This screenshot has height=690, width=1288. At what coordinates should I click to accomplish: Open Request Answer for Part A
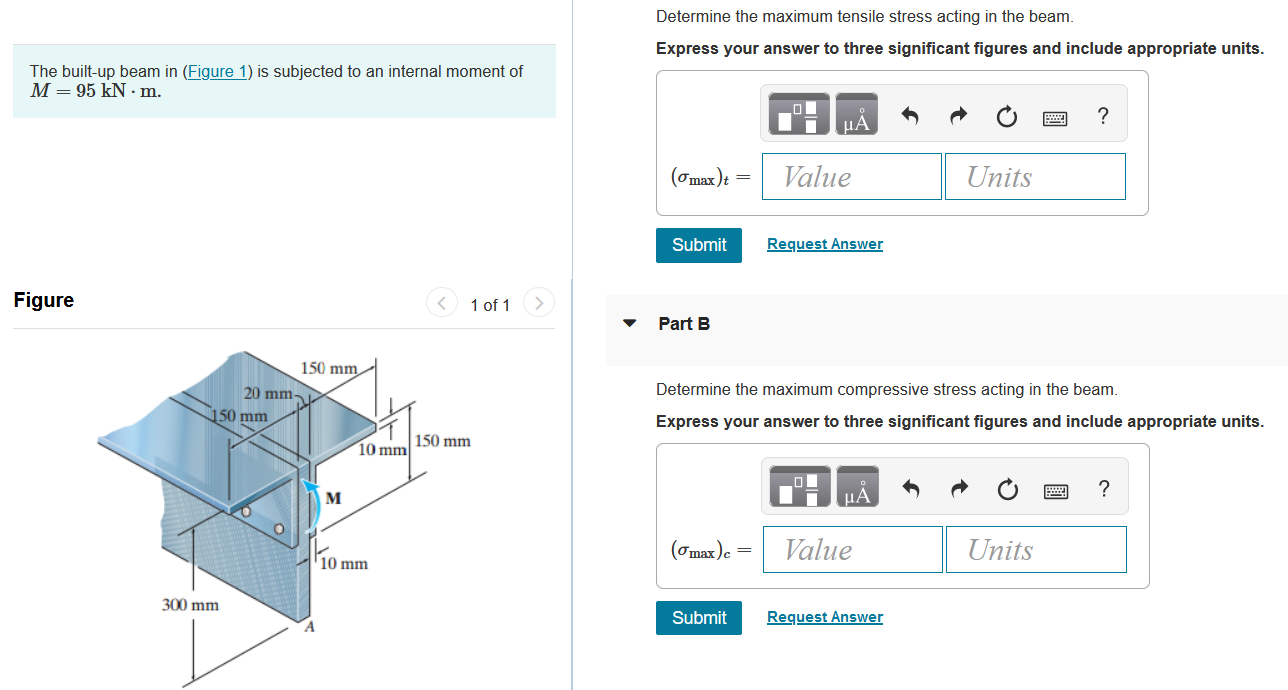pyautogui.click(x=824, y=243)
